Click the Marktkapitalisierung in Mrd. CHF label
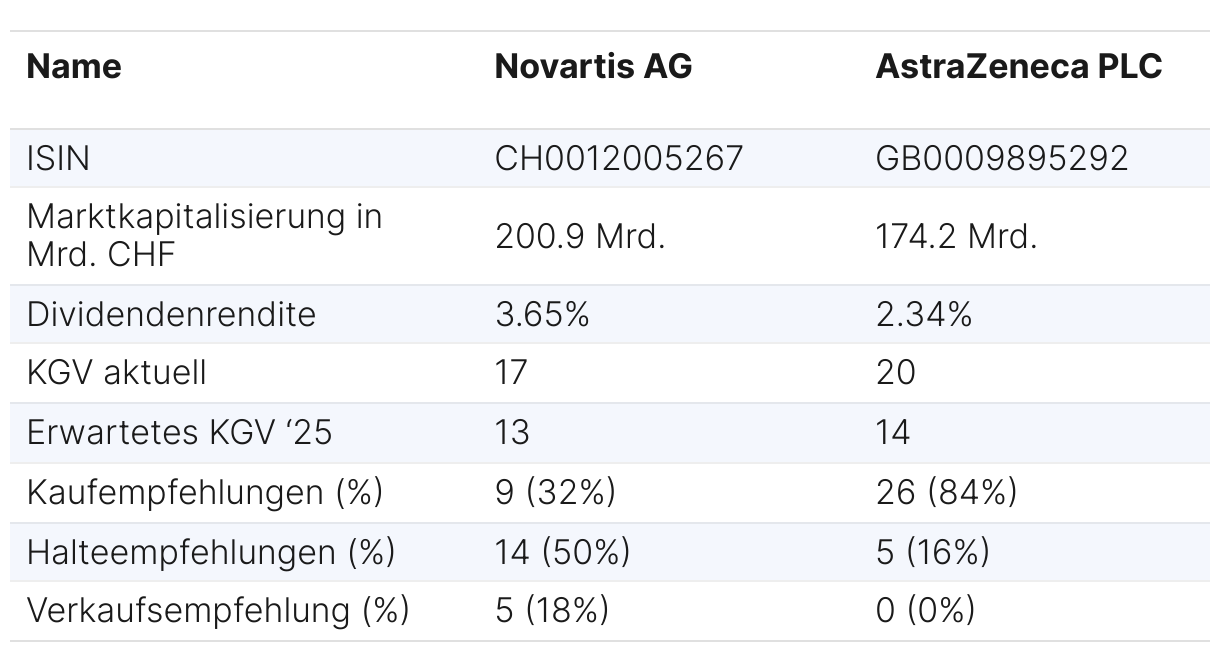Viewport: 1220px width, 652px height. tap(204, 235)
